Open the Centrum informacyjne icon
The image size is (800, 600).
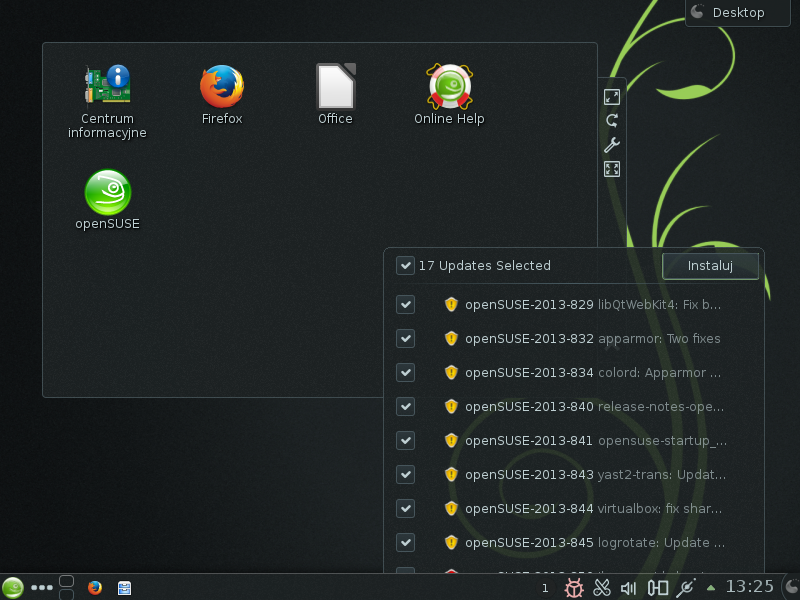coord(107,88)
